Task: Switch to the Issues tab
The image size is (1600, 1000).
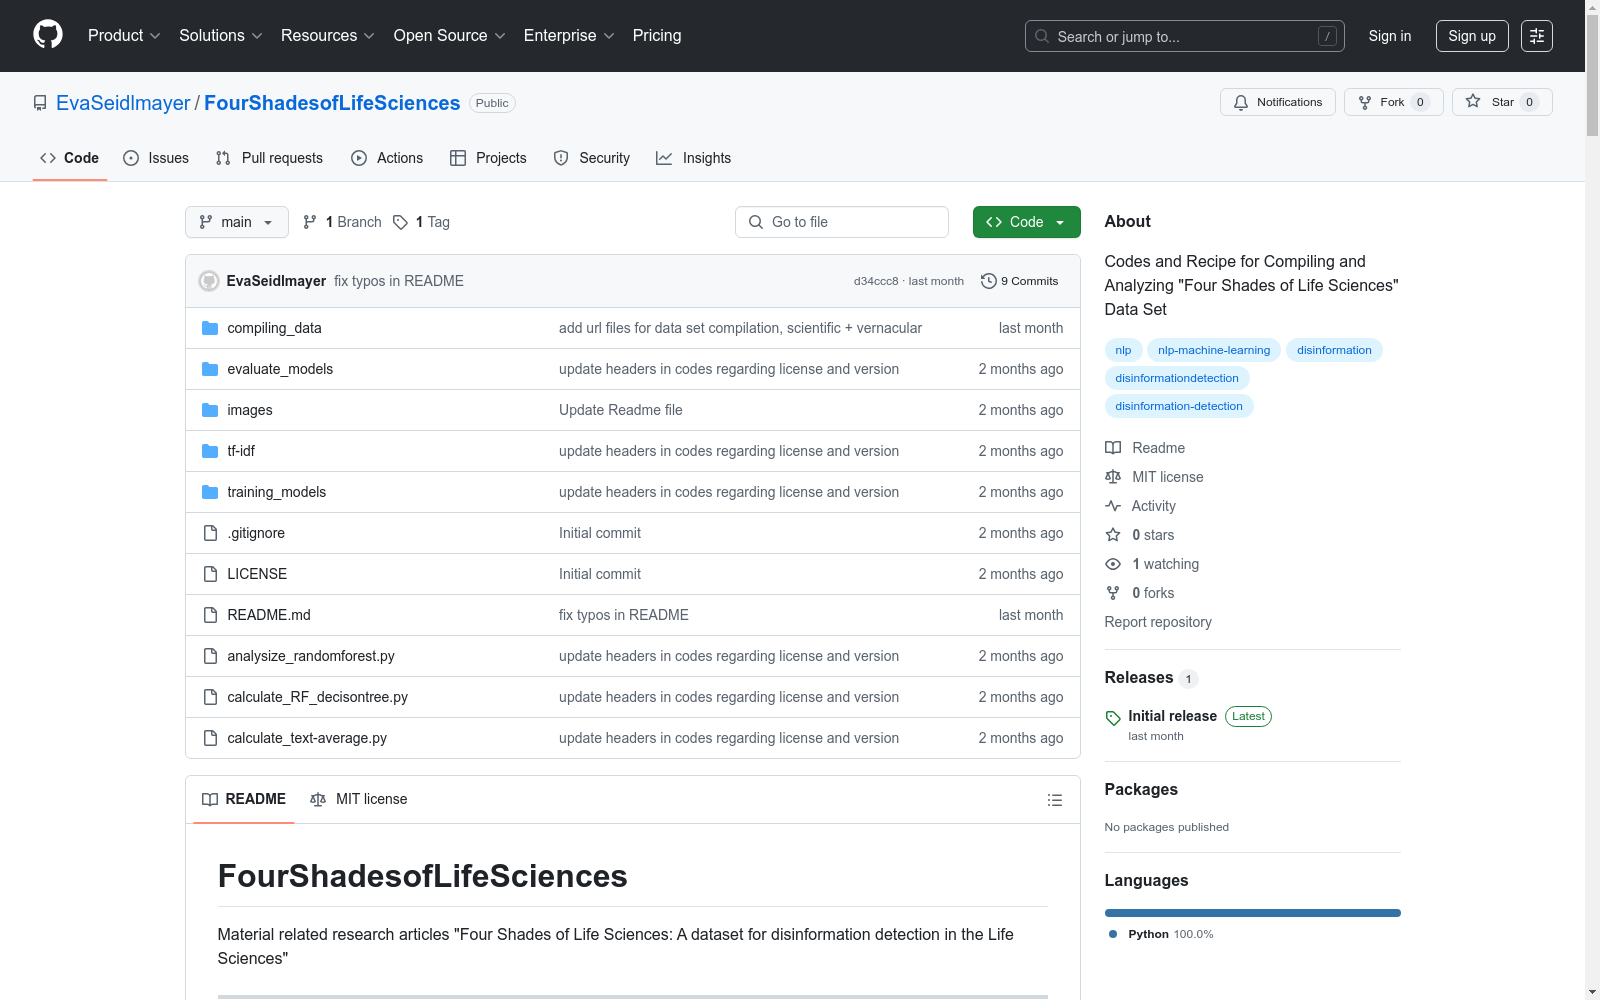Action: click(x=156, y=158)
